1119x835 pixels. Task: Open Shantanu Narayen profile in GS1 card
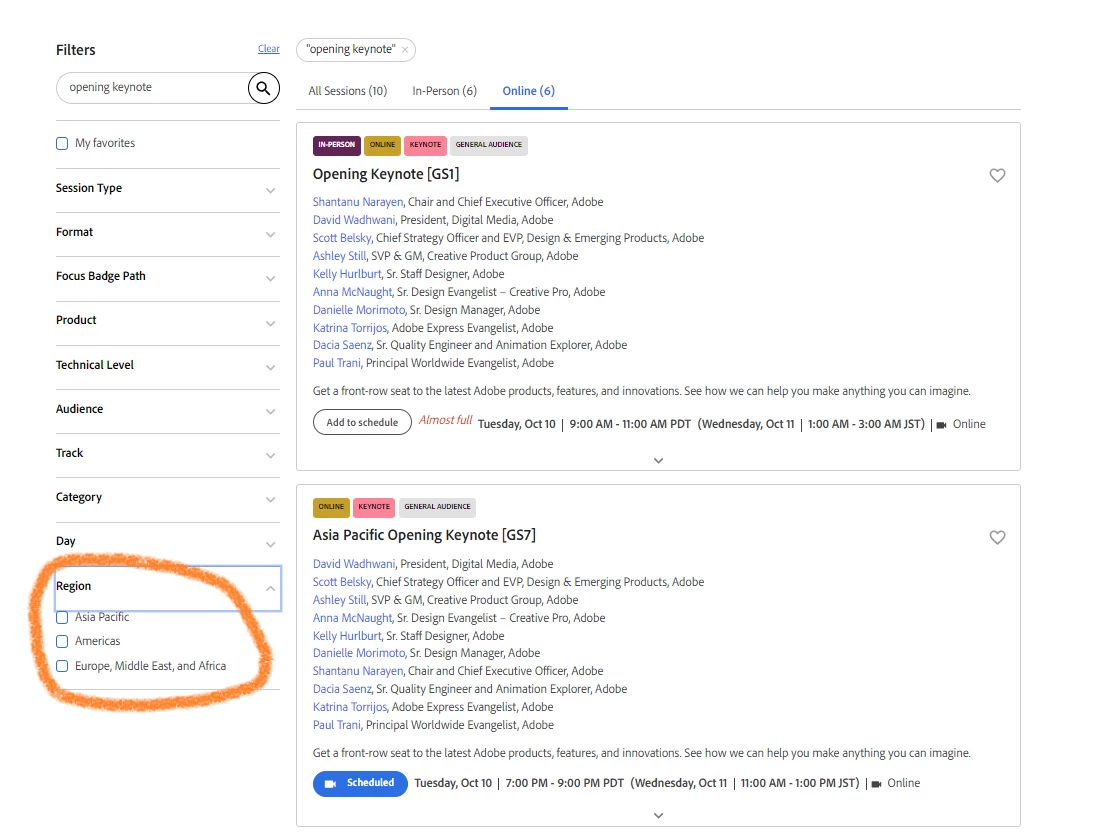coord(358,202)
